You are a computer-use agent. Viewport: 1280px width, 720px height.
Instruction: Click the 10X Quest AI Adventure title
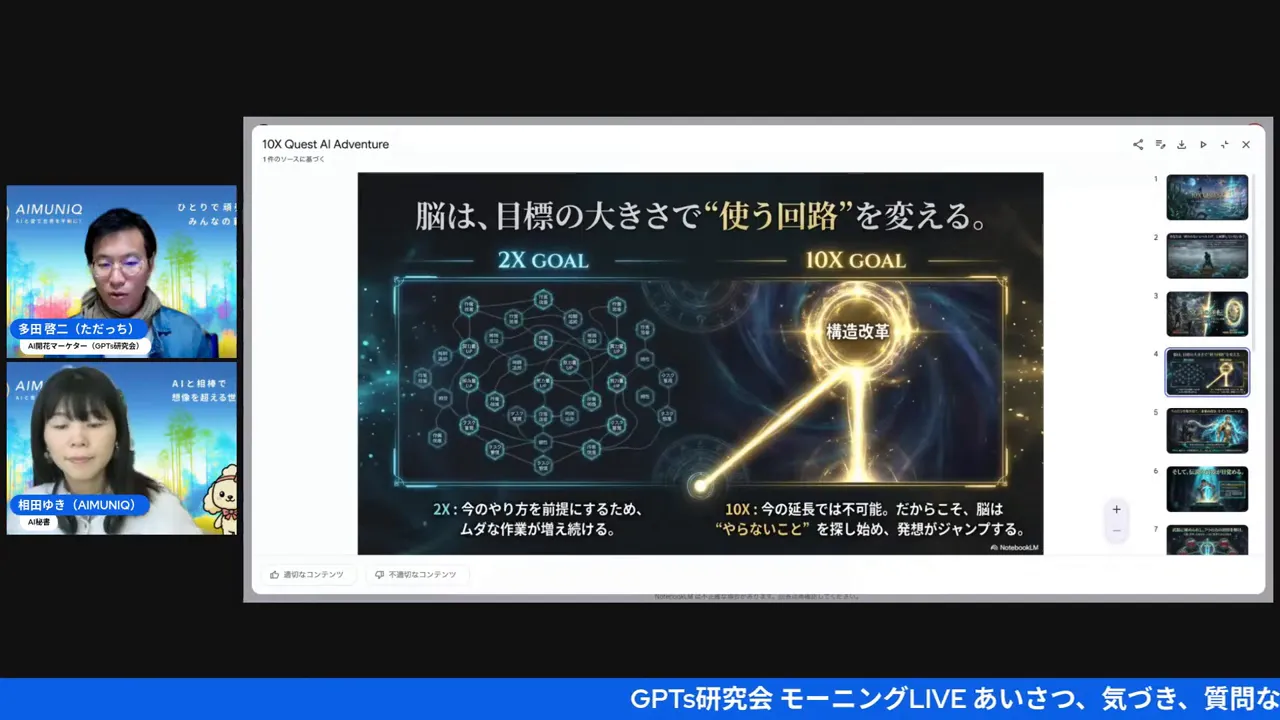coord(325,144)
